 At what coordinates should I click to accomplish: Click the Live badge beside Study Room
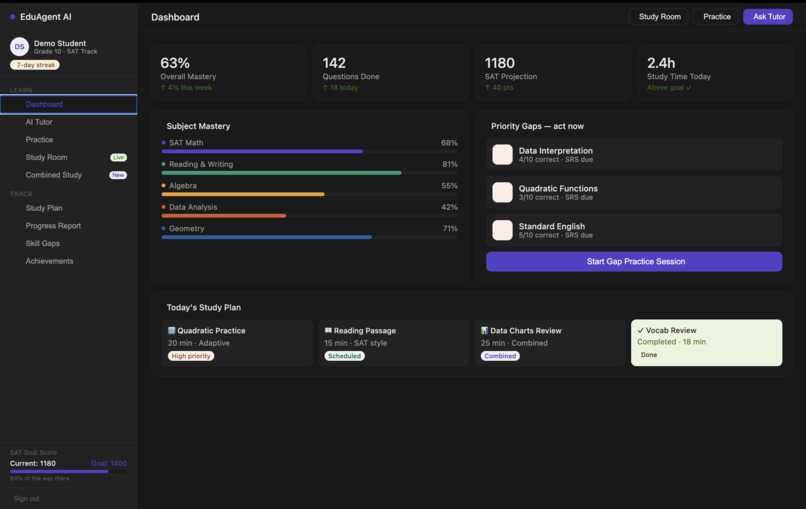(x=118, y=157)
